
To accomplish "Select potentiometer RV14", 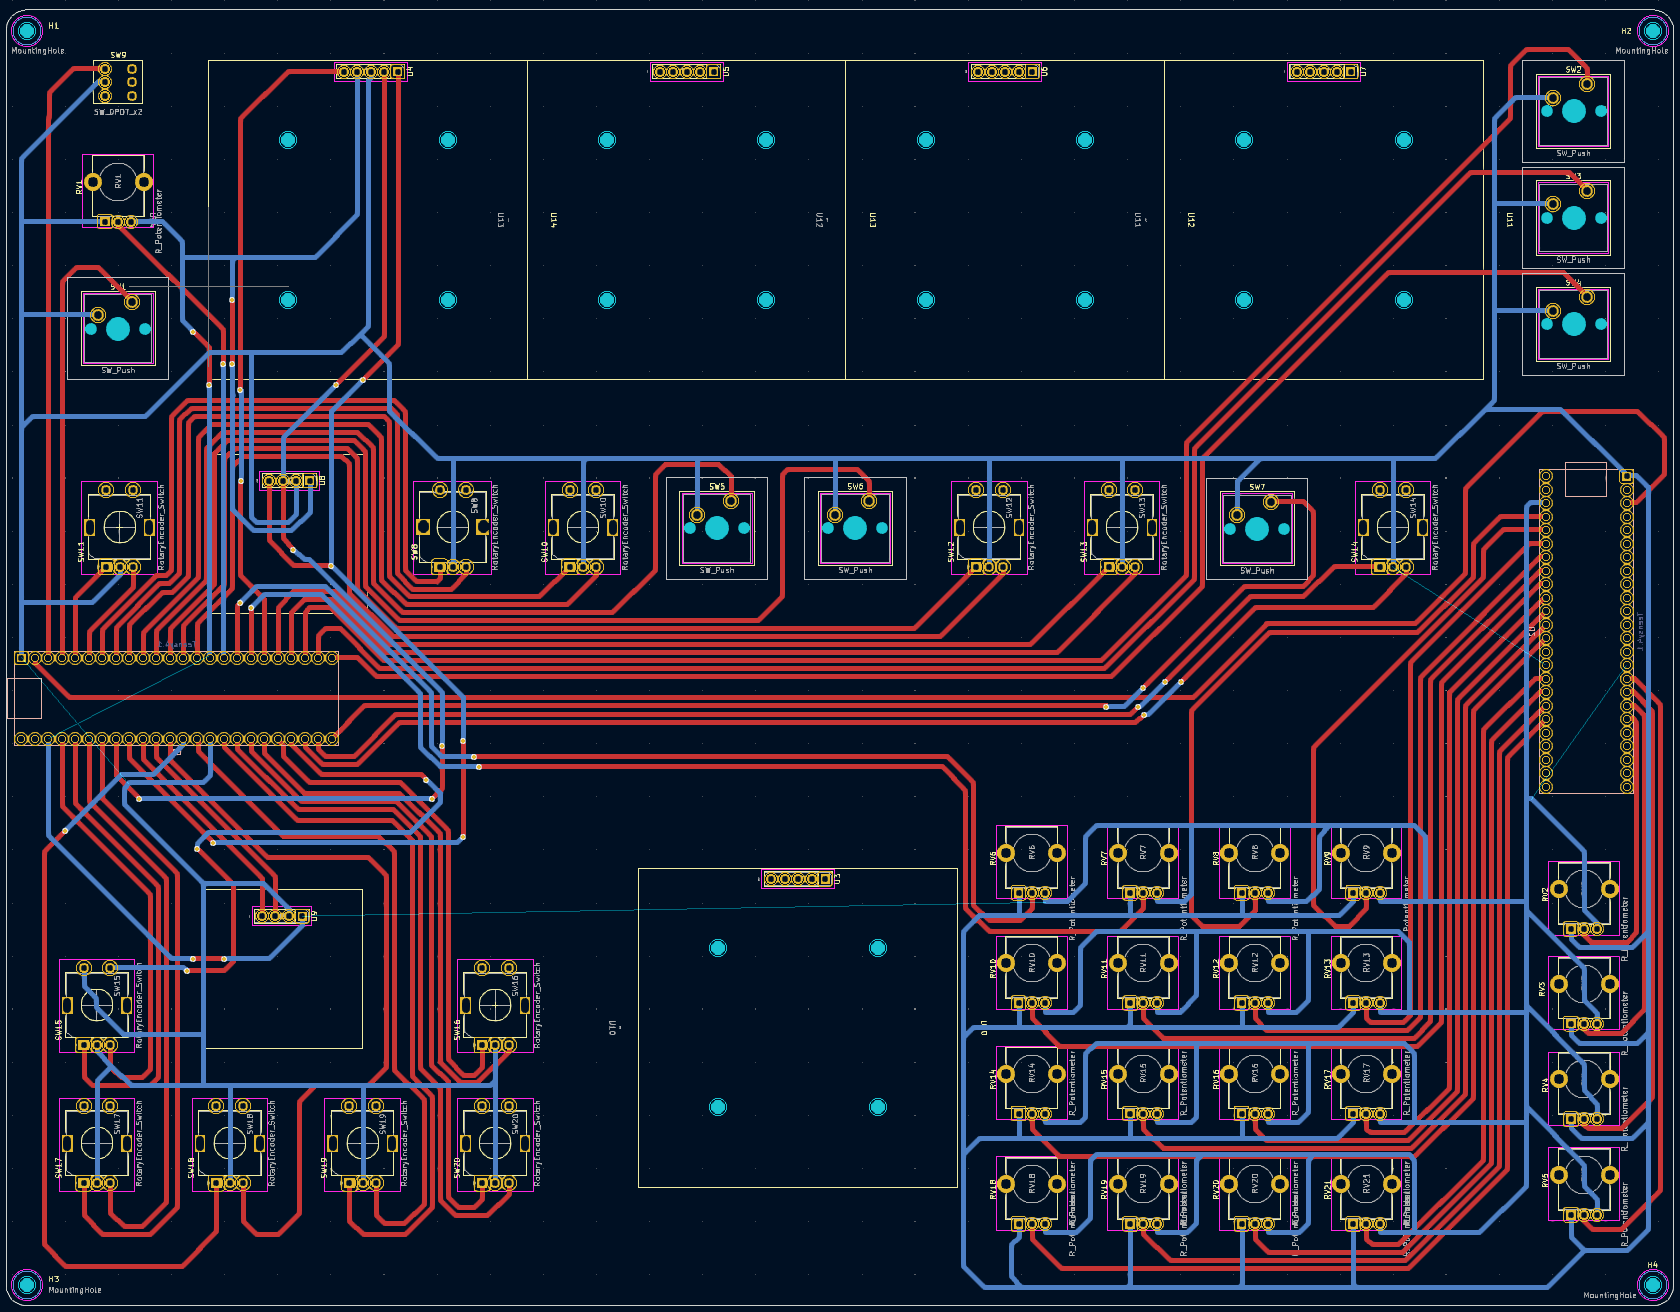I will click(x=1032, y=1084).
